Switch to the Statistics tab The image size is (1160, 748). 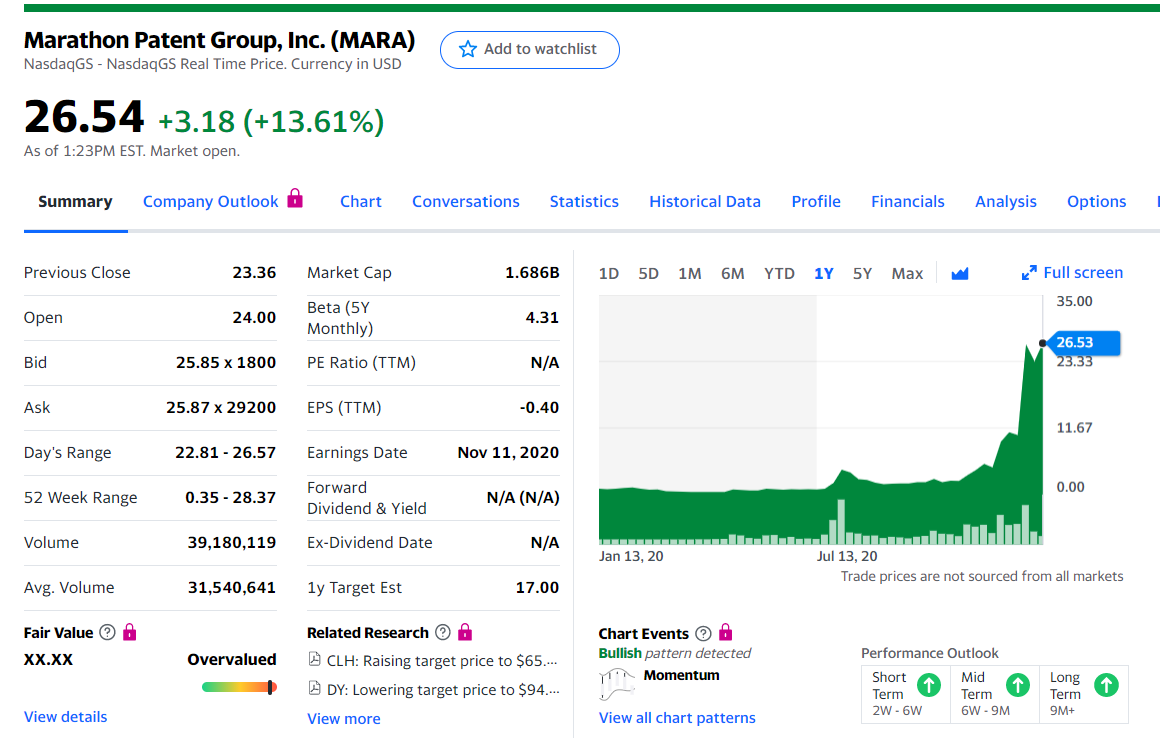584,201
